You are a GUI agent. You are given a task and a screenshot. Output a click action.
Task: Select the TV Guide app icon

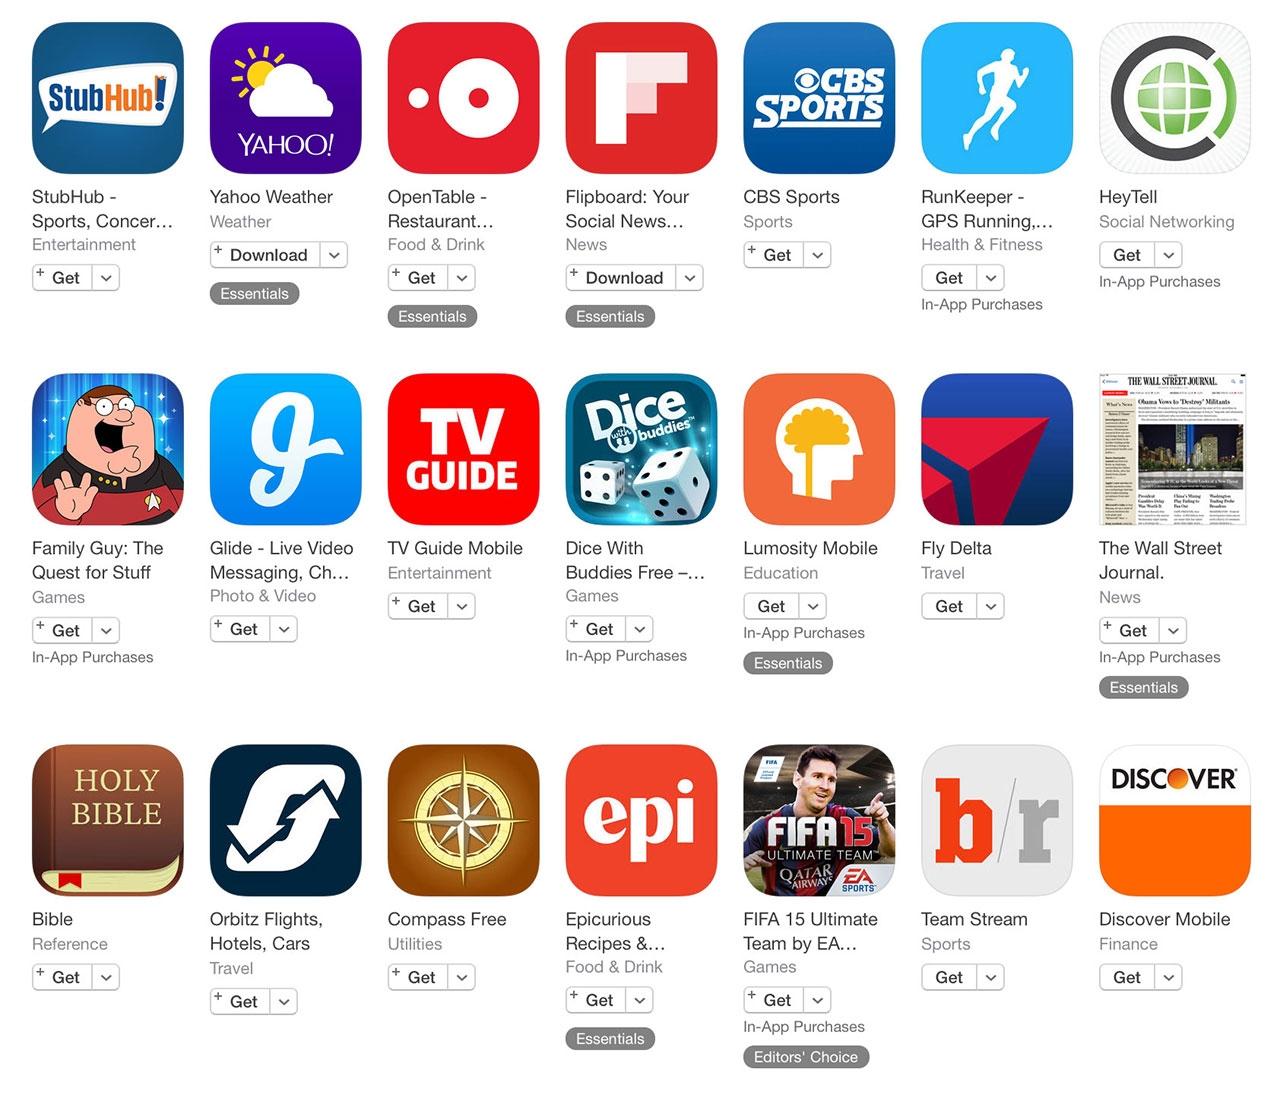tap(463, 449)
